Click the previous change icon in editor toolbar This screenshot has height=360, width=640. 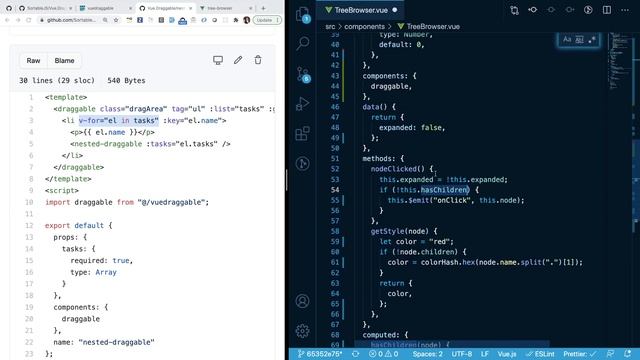pyautogui.click(x=551, y=10)
